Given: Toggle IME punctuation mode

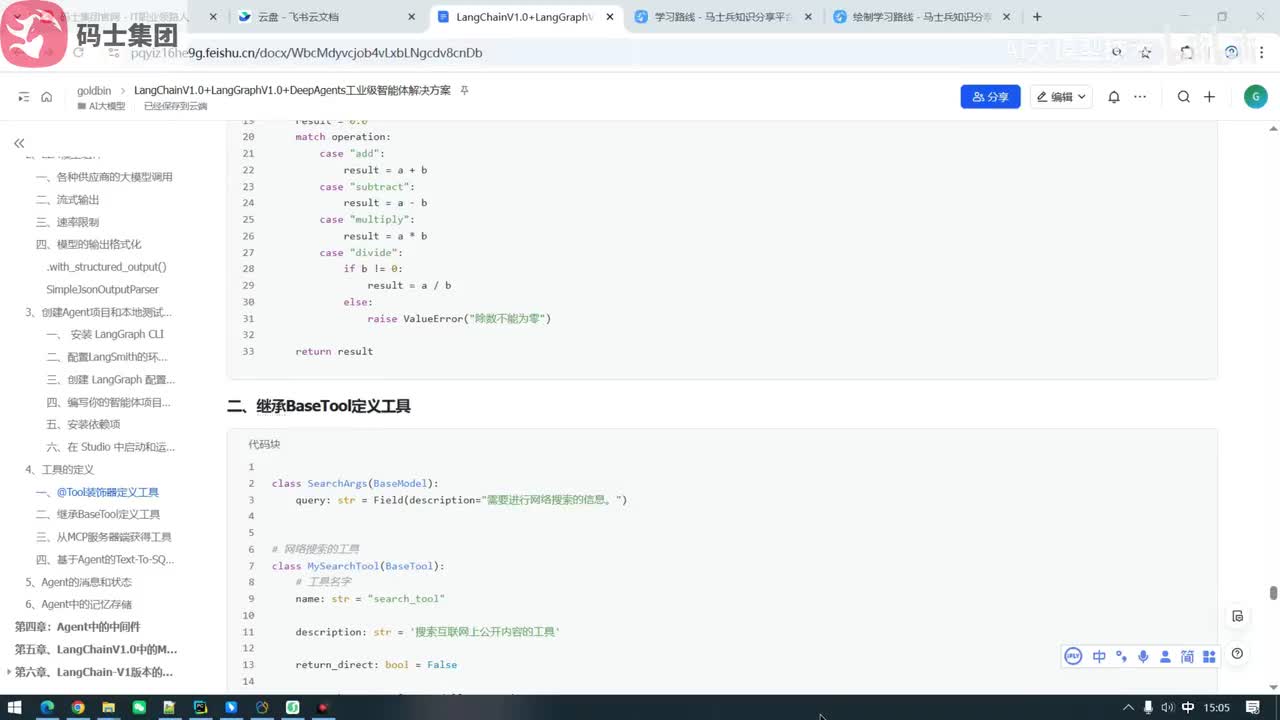Looking at the screenshot, I should click(1121, 657).
